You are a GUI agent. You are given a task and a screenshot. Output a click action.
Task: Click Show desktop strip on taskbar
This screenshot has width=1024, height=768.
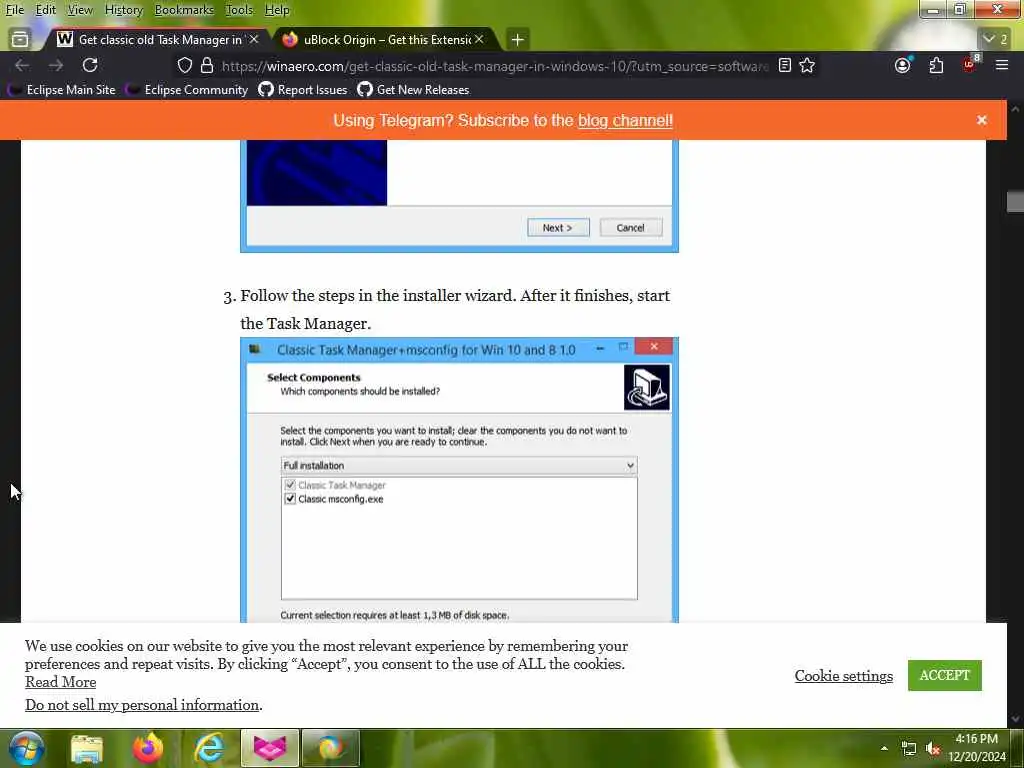(x=1019, y=748)
